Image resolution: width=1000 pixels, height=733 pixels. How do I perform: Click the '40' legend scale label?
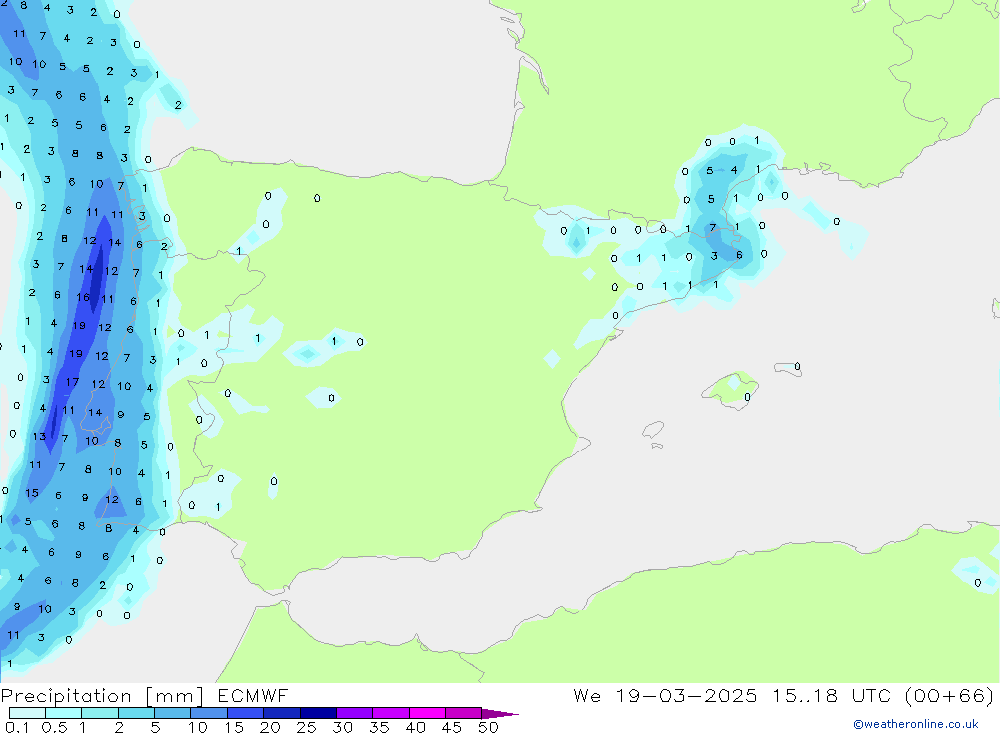415,727
